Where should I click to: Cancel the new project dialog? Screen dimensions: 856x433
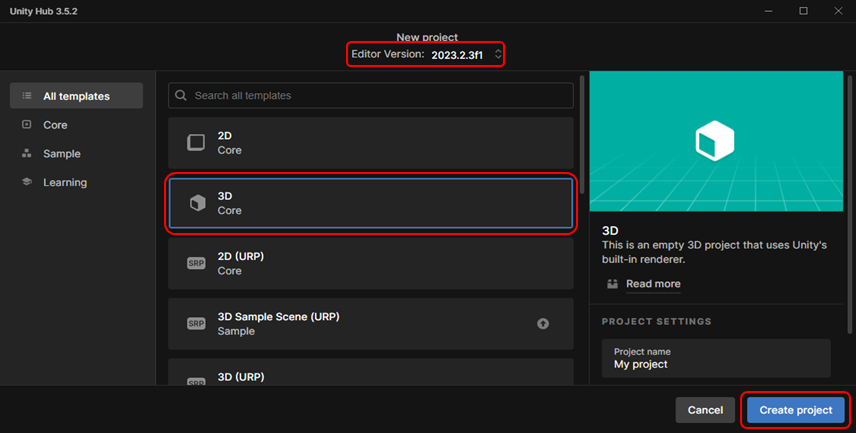click(705, 410)
